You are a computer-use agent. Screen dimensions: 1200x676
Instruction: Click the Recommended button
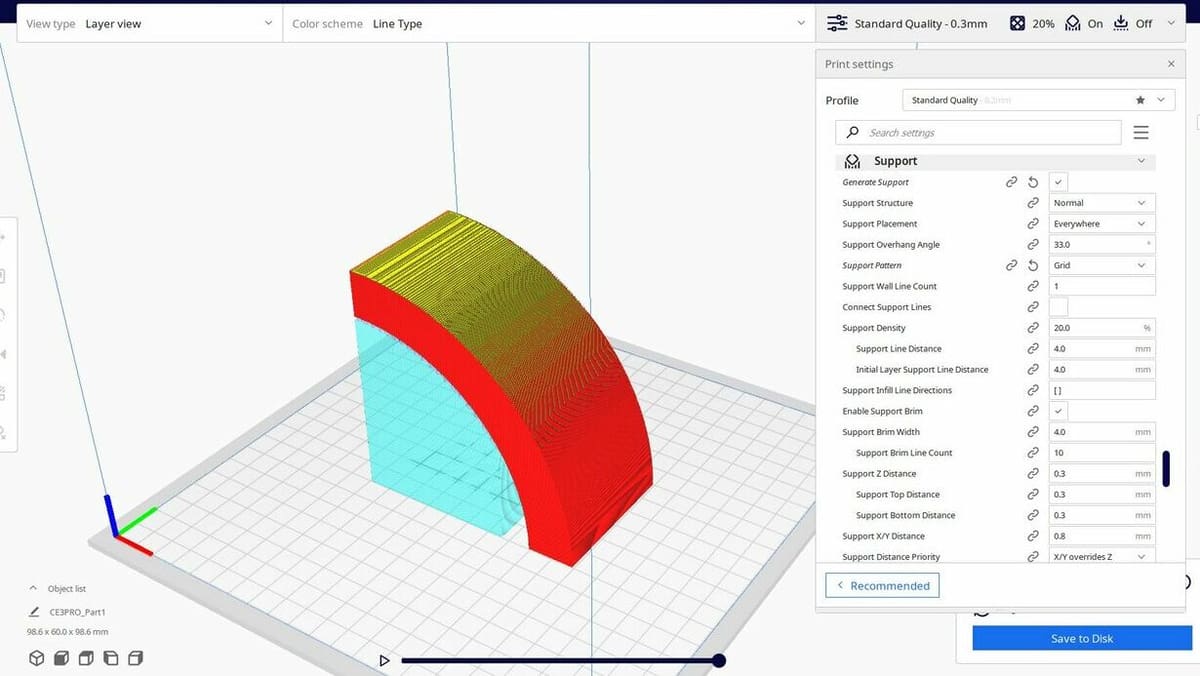click(x=882, y=586)
